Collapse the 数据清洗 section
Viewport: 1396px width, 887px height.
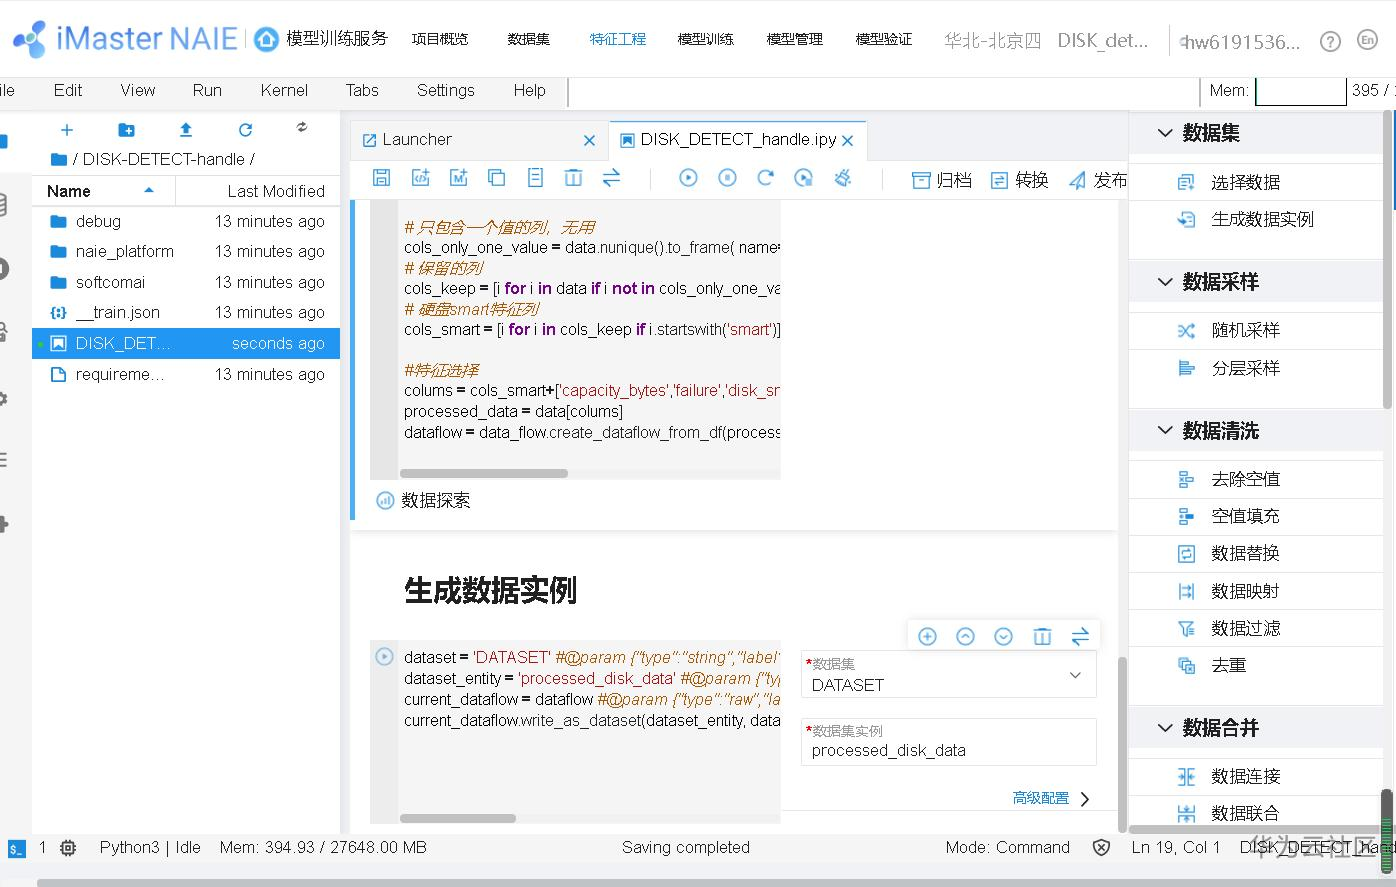point(1165,431)
